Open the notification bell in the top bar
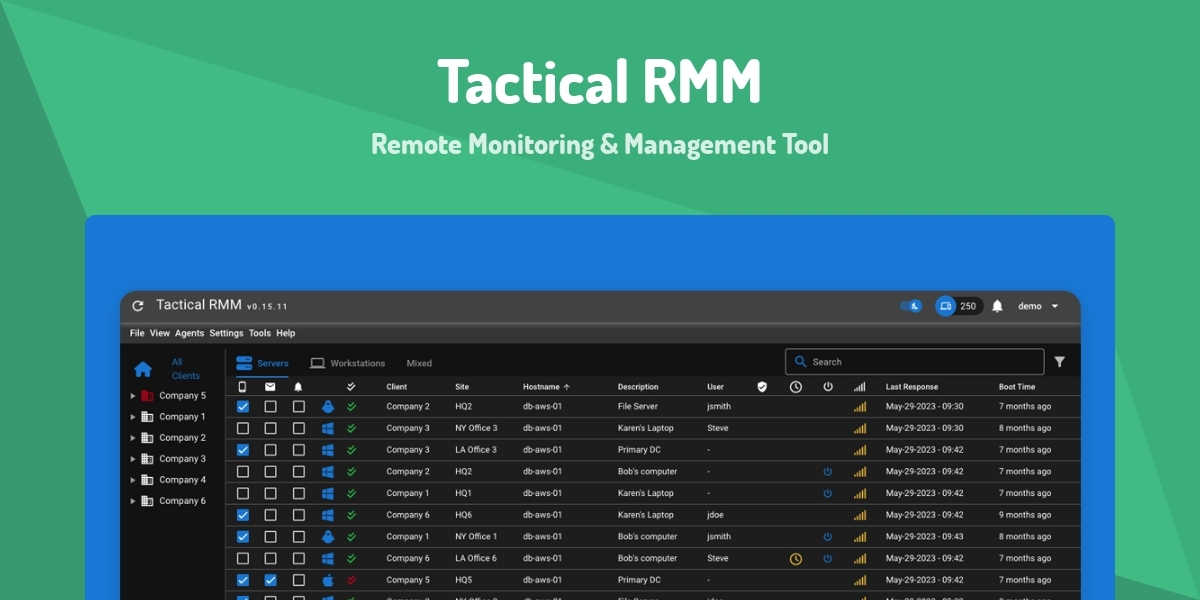 click(998, 306)
